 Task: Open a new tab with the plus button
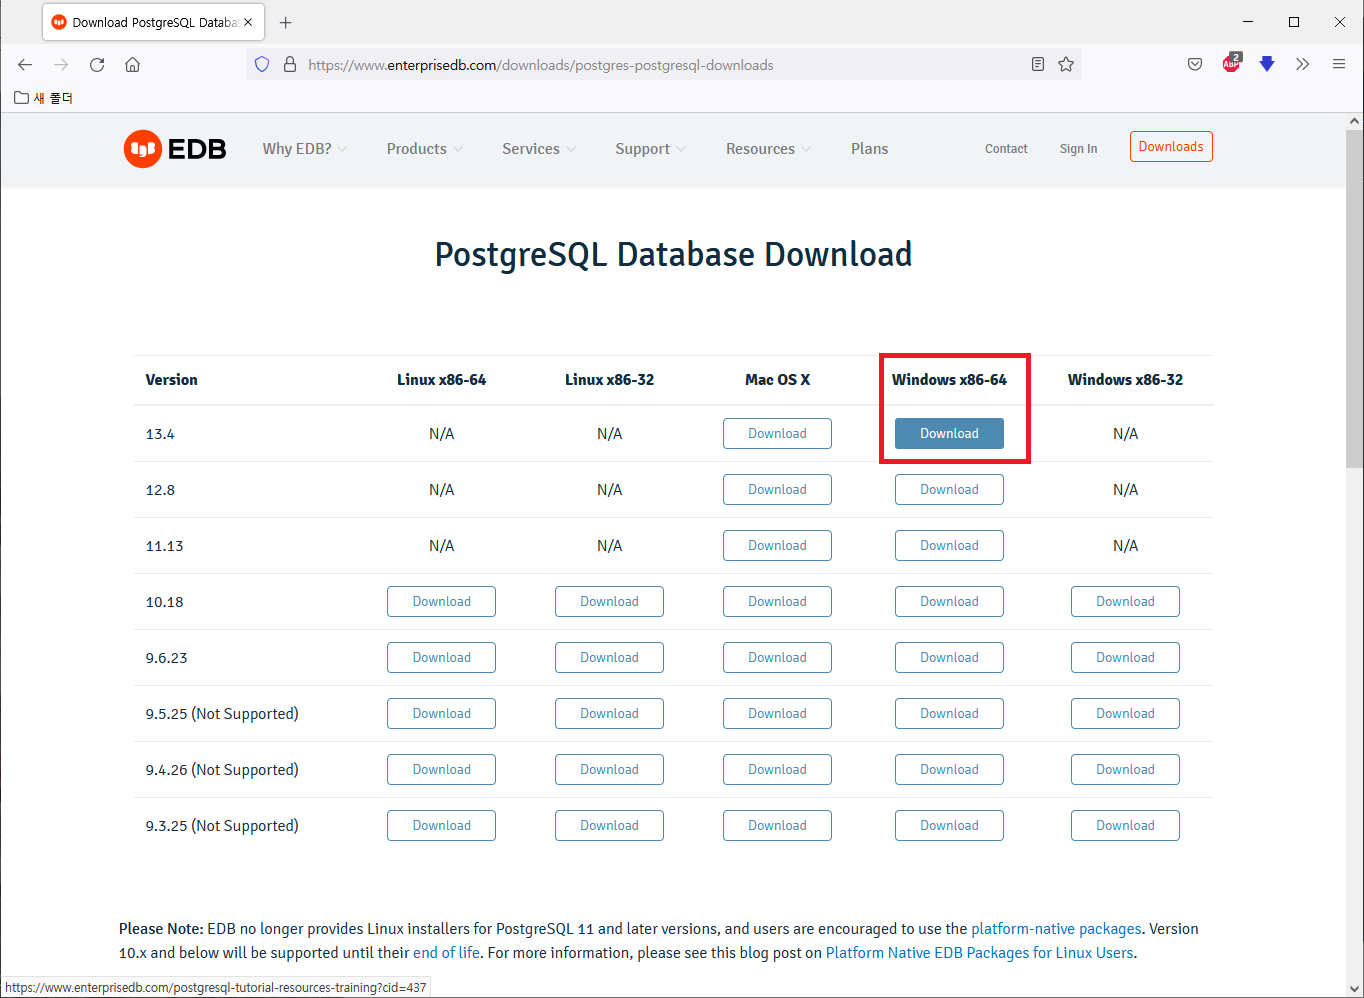(x=285, y=22)
